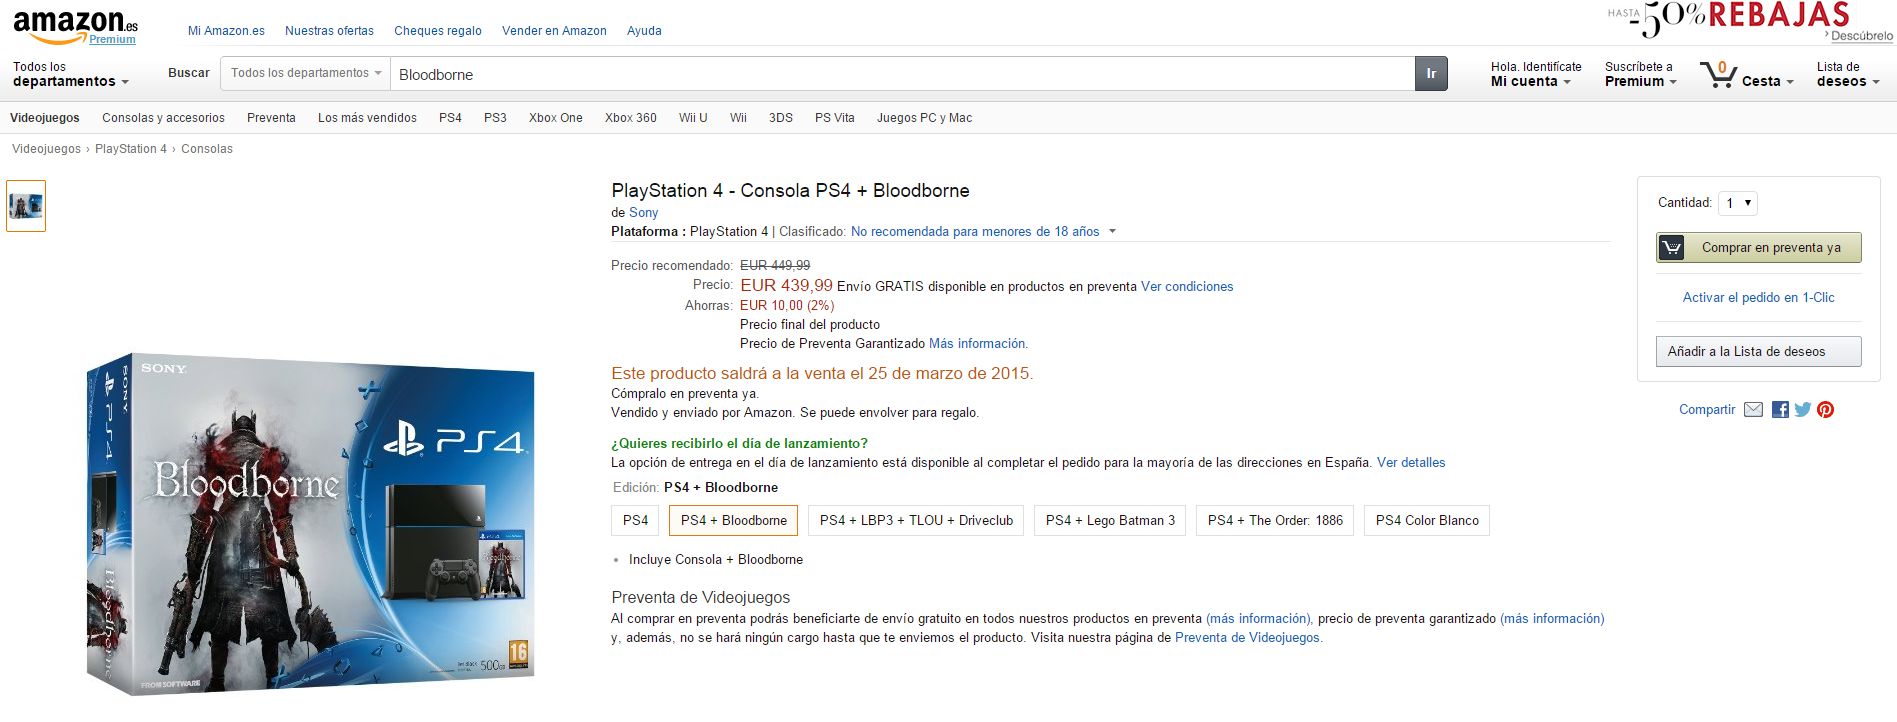
Task: Share product via email icon
Action: 1753,410
